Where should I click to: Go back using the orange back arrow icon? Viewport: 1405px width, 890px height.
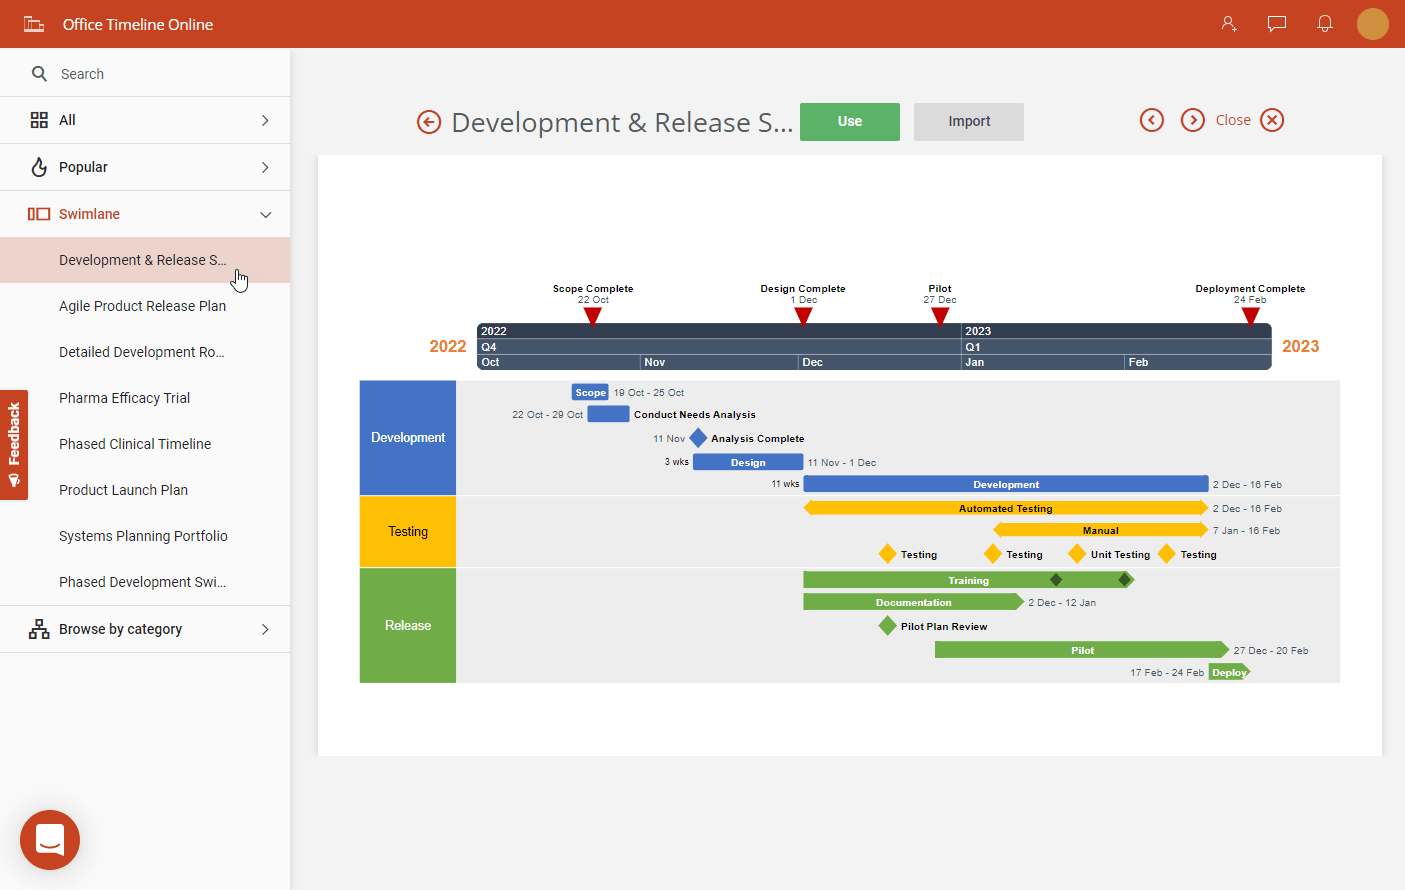428,121
